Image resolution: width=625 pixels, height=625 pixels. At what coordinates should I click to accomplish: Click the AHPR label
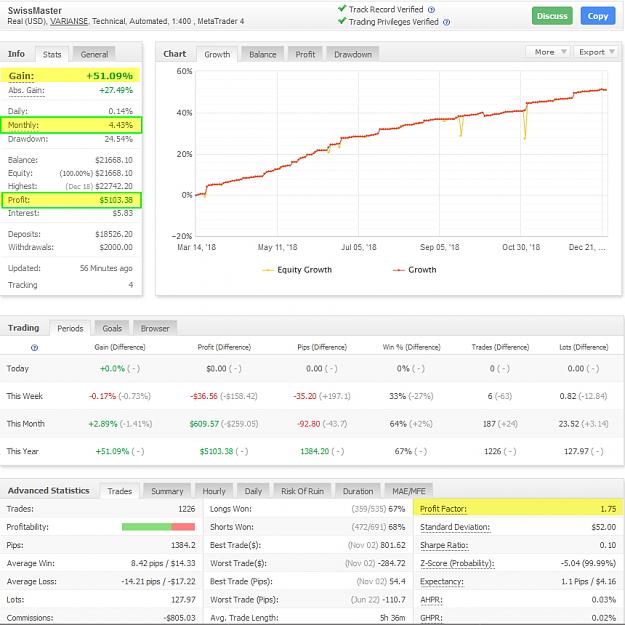click(431, 599)
